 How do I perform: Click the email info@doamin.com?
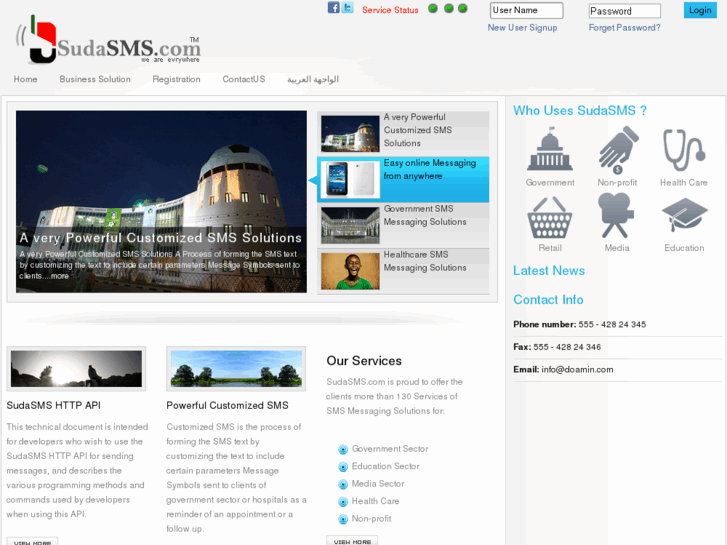[x=577, y=370]
